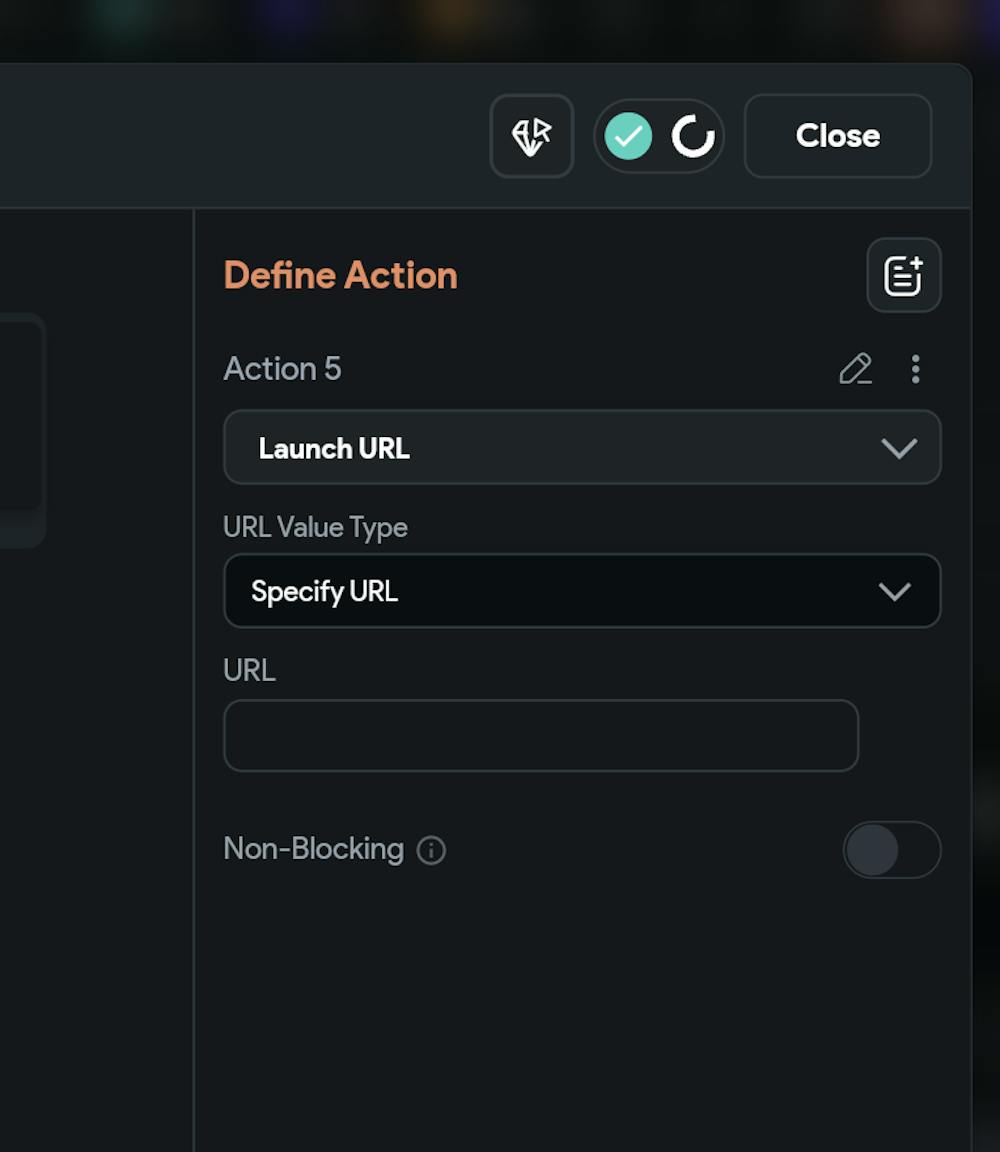The height and width of the screenshot is (1152, 1000).
Task: Open the add note icon button
Action: (x=904, y=276)
